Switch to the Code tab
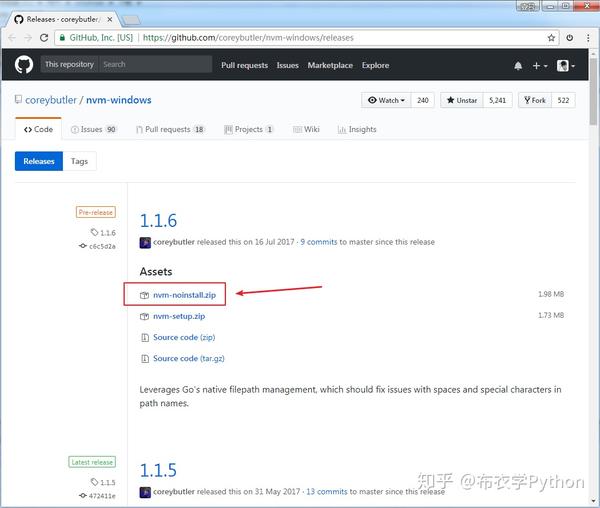Viewport: 600px width, 508px height. [38, 129]
